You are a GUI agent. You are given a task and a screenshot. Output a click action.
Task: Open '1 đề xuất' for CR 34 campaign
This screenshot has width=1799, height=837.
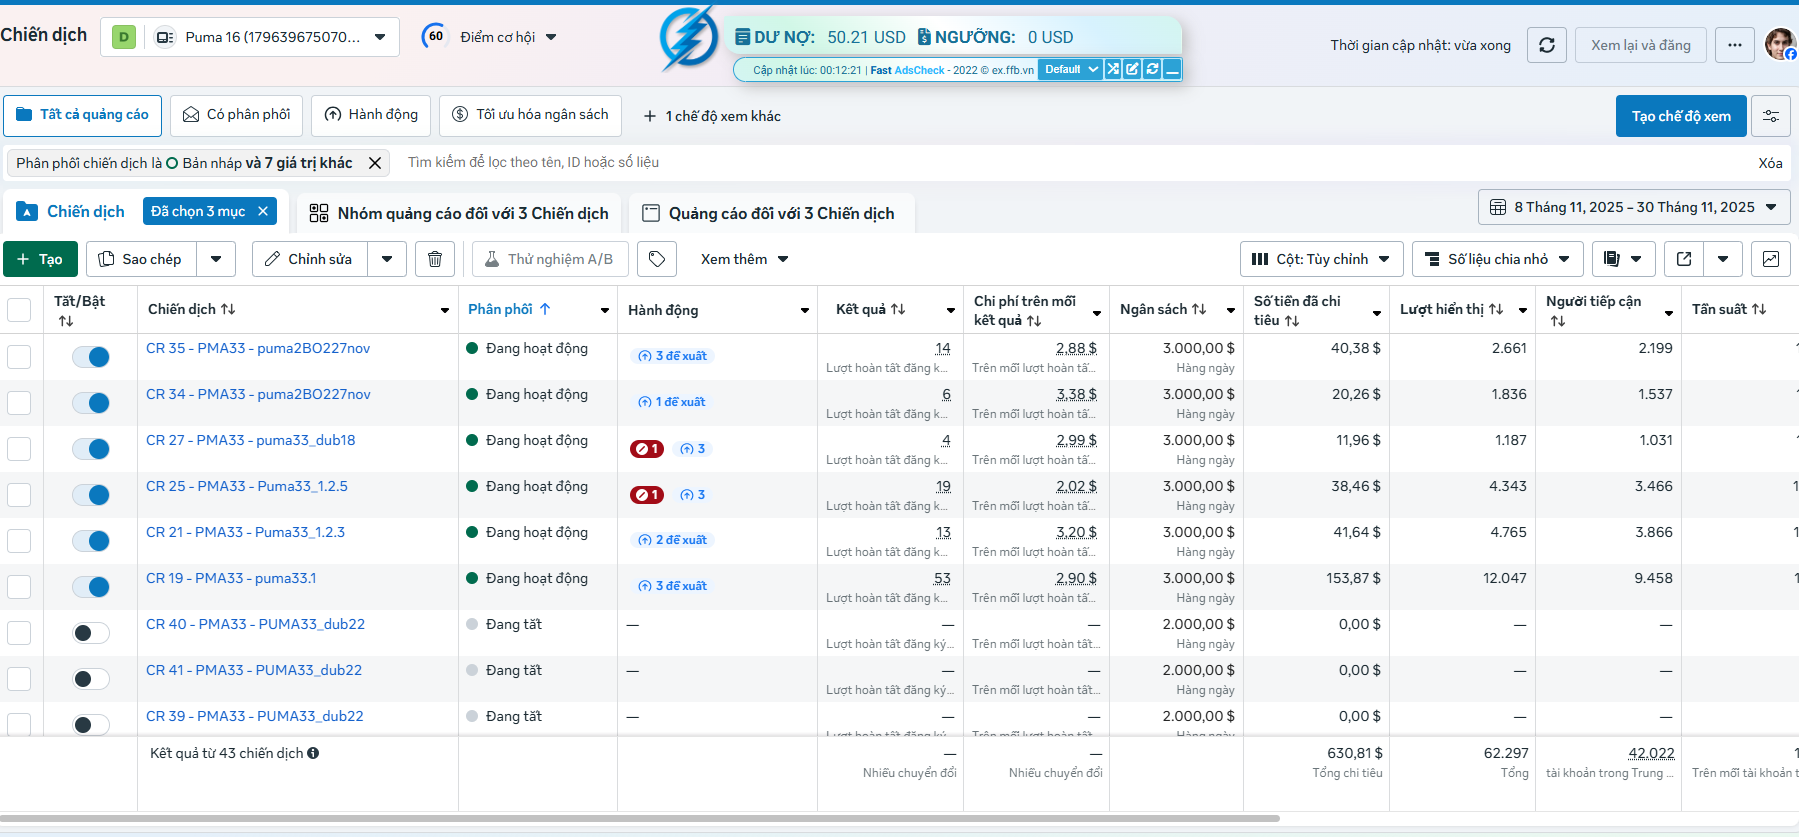pos(672,402)
